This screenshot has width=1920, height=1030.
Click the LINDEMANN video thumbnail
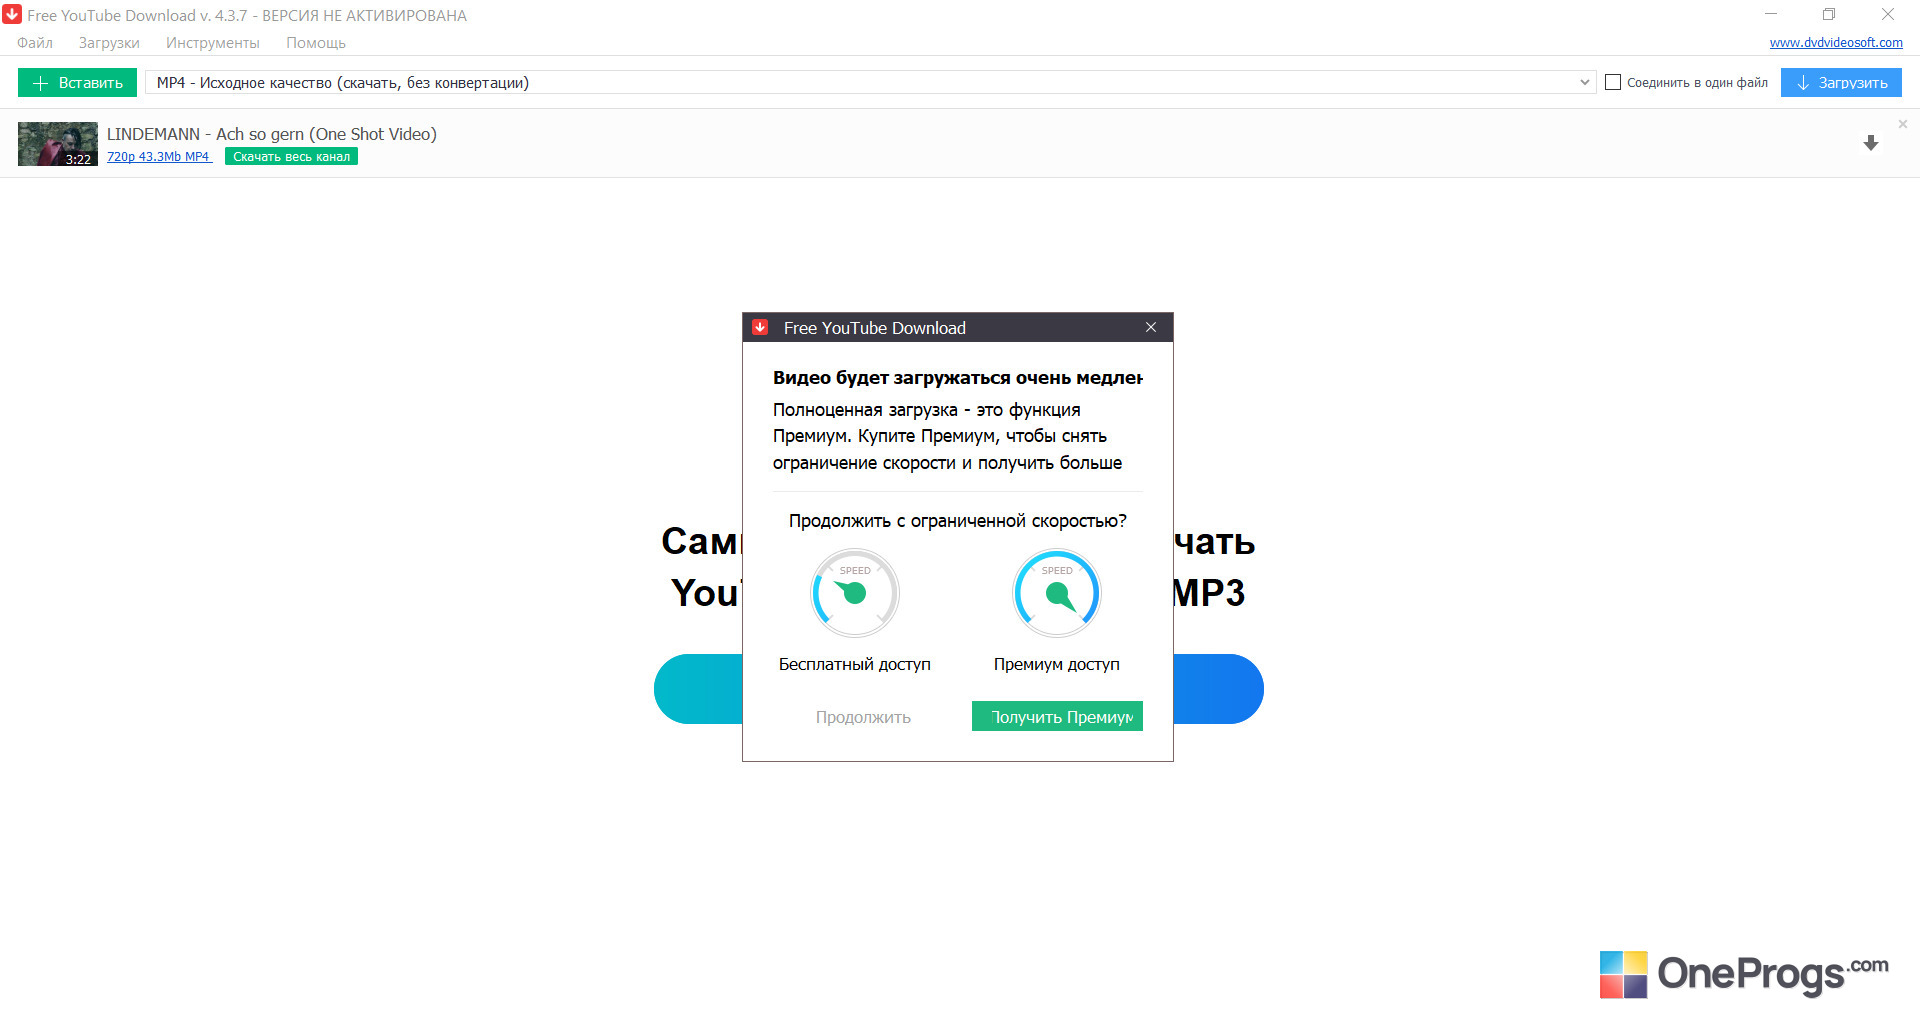[x=58, y=144]
